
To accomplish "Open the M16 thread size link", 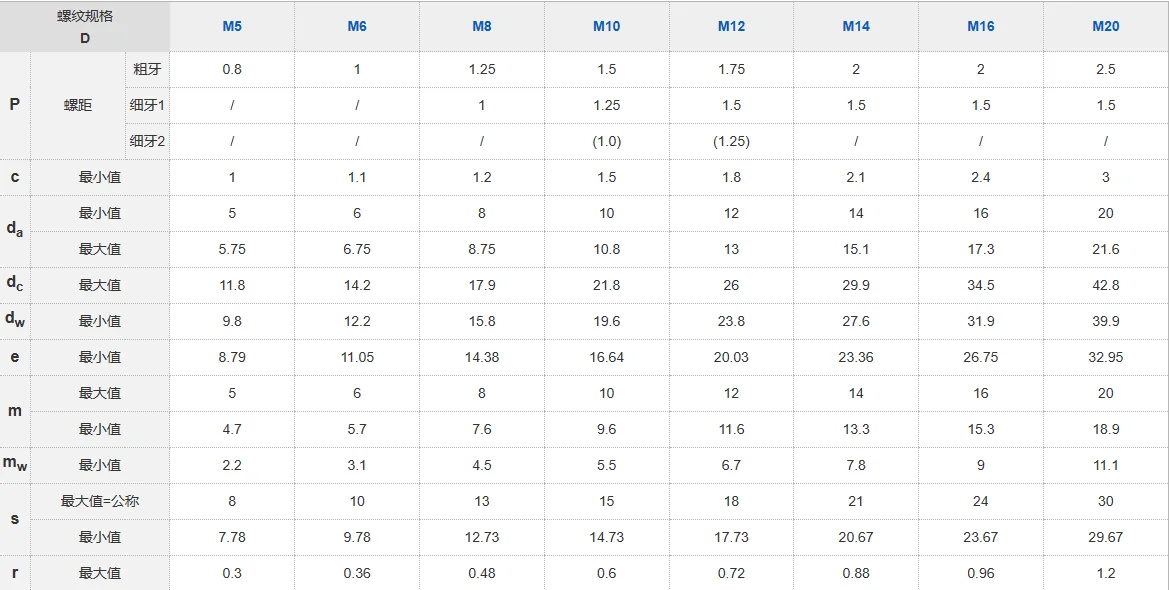I will 980,26.
